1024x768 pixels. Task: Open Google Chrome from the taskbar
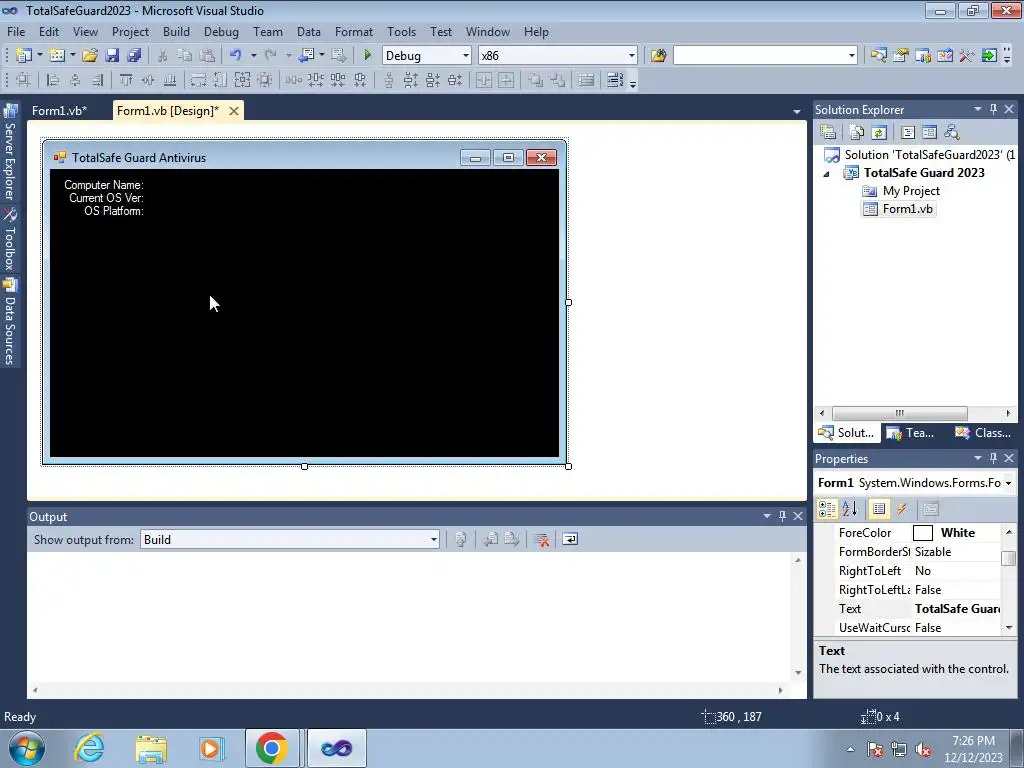[x=272, y=748]
